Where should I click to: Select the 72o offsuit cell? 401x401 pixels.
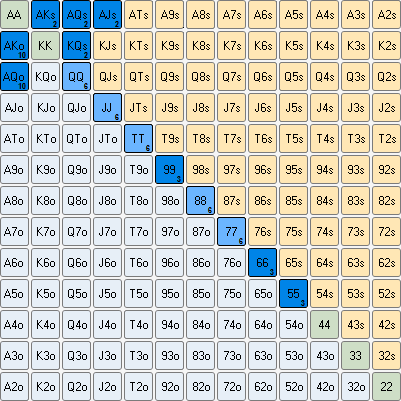(231, 387)
